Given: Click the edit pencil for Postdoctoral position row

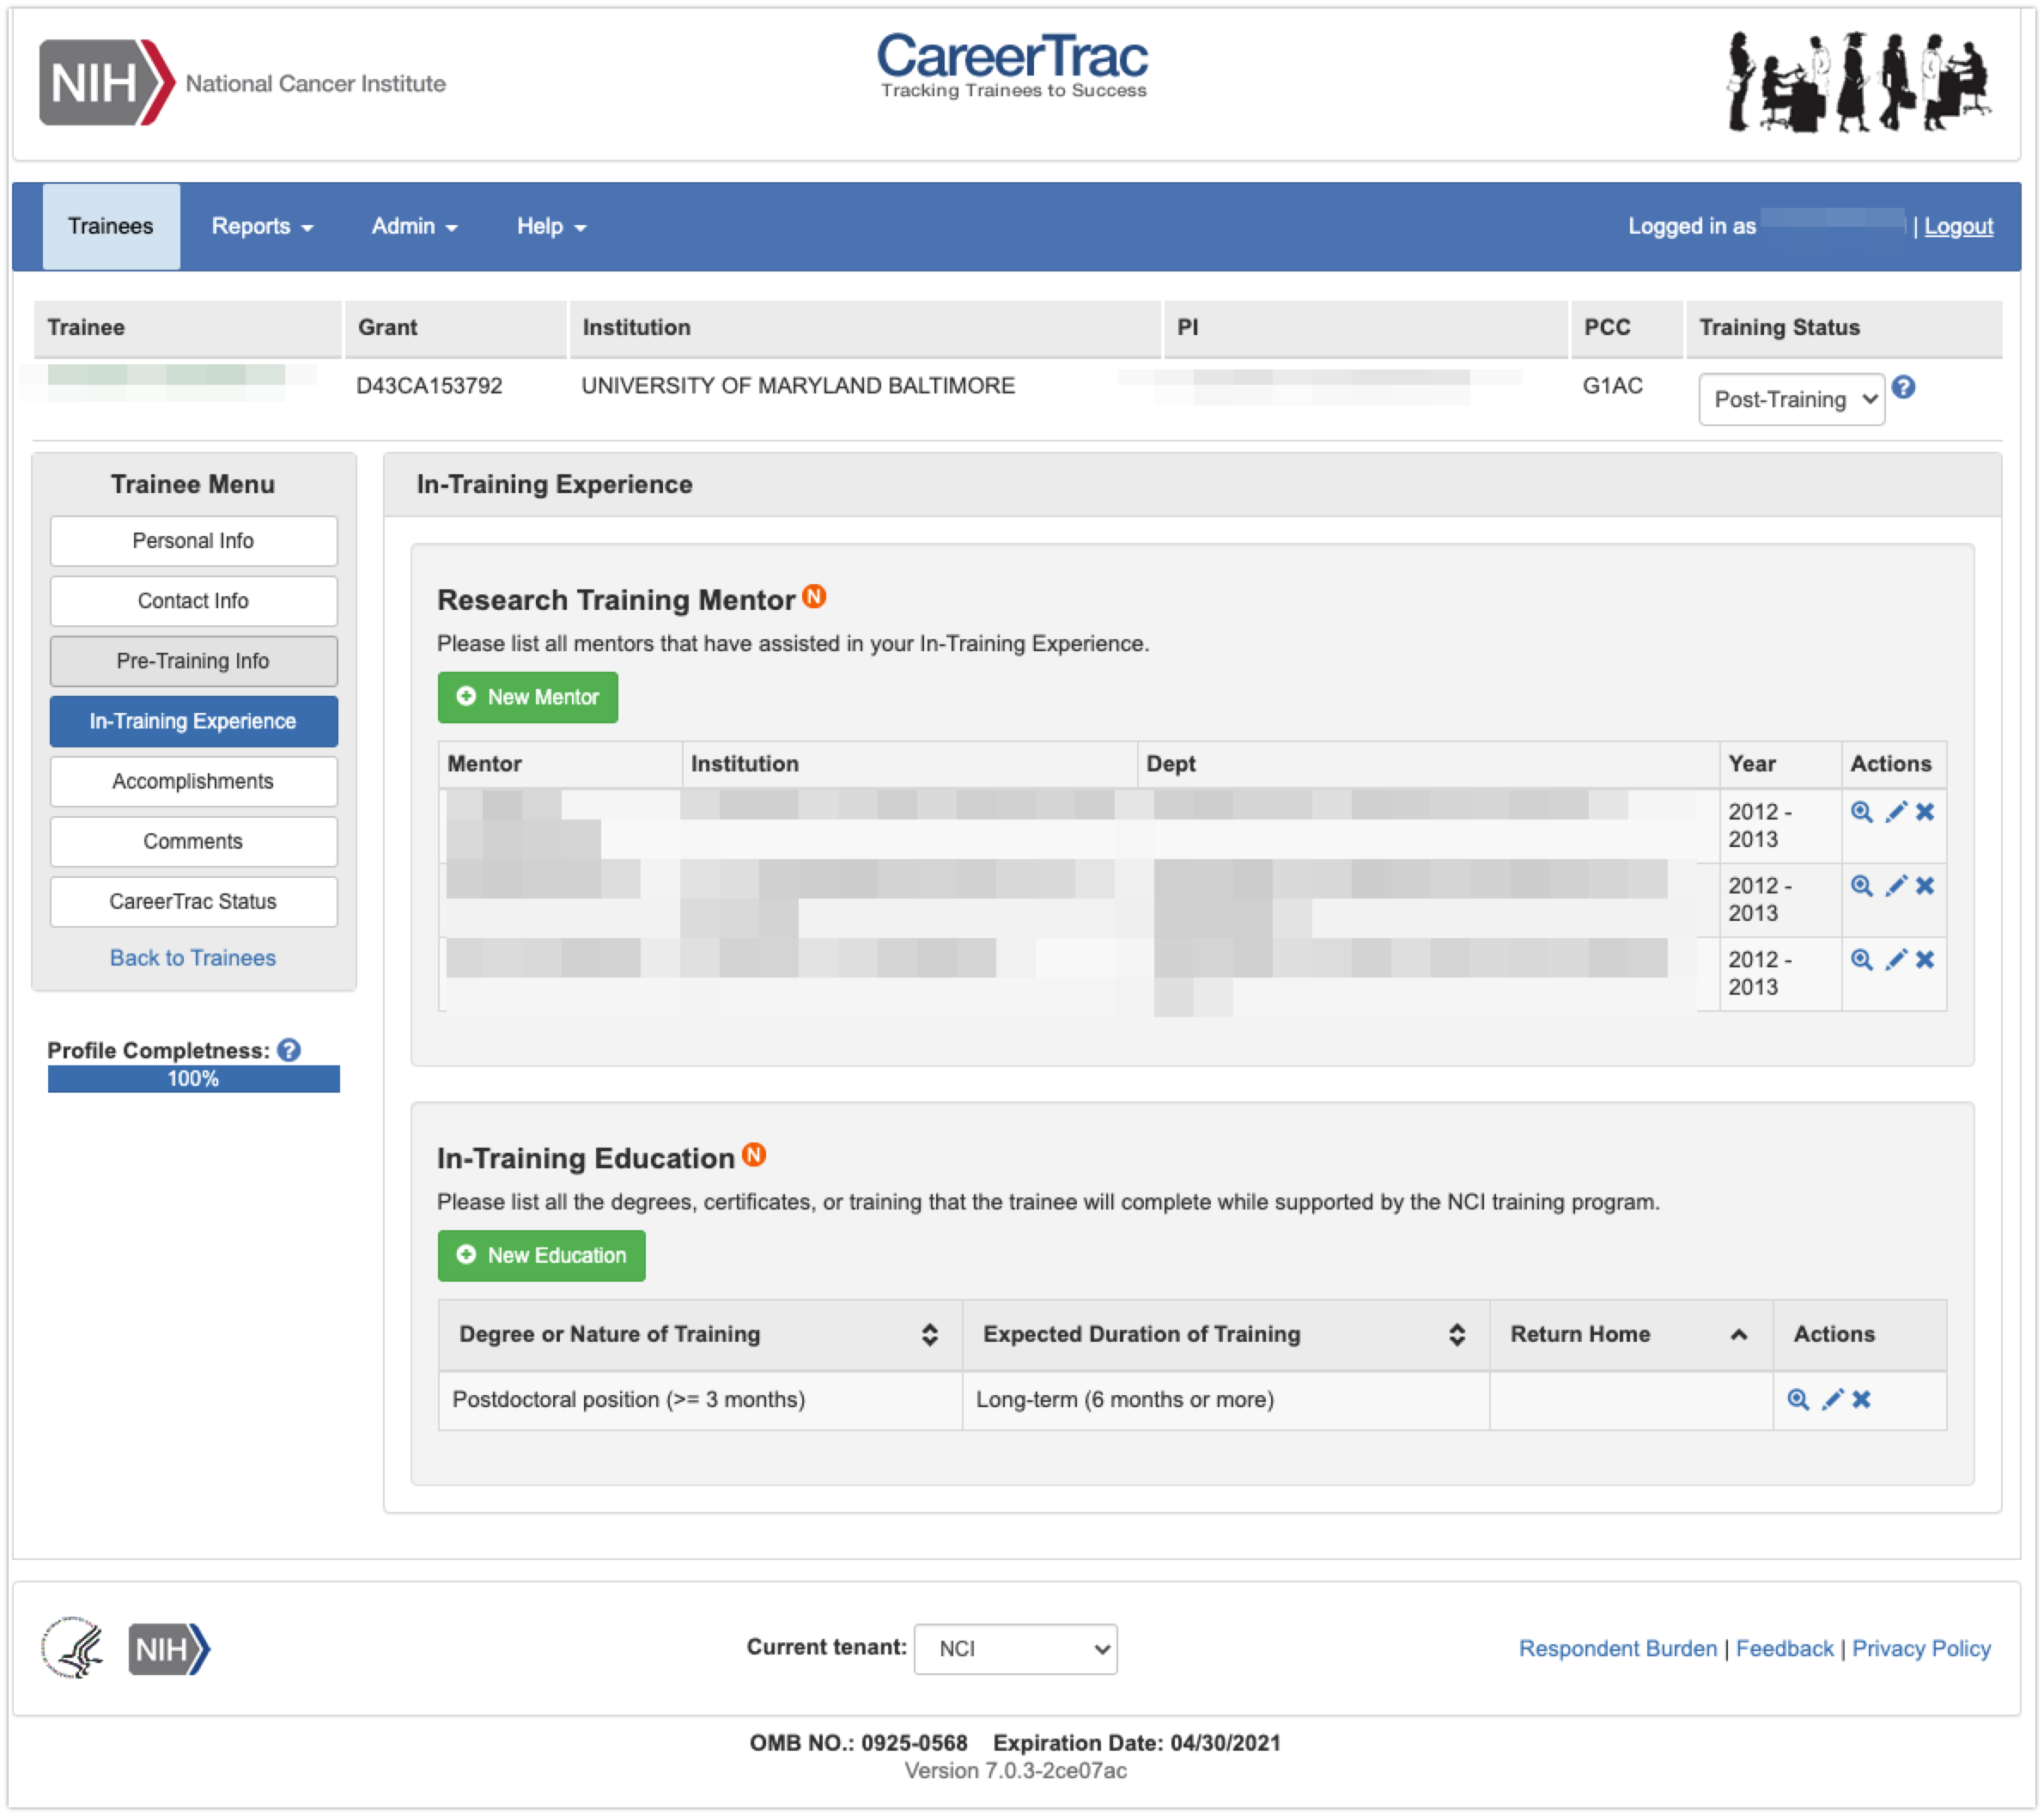Looking at the screenshot, I should 1832,1399.
